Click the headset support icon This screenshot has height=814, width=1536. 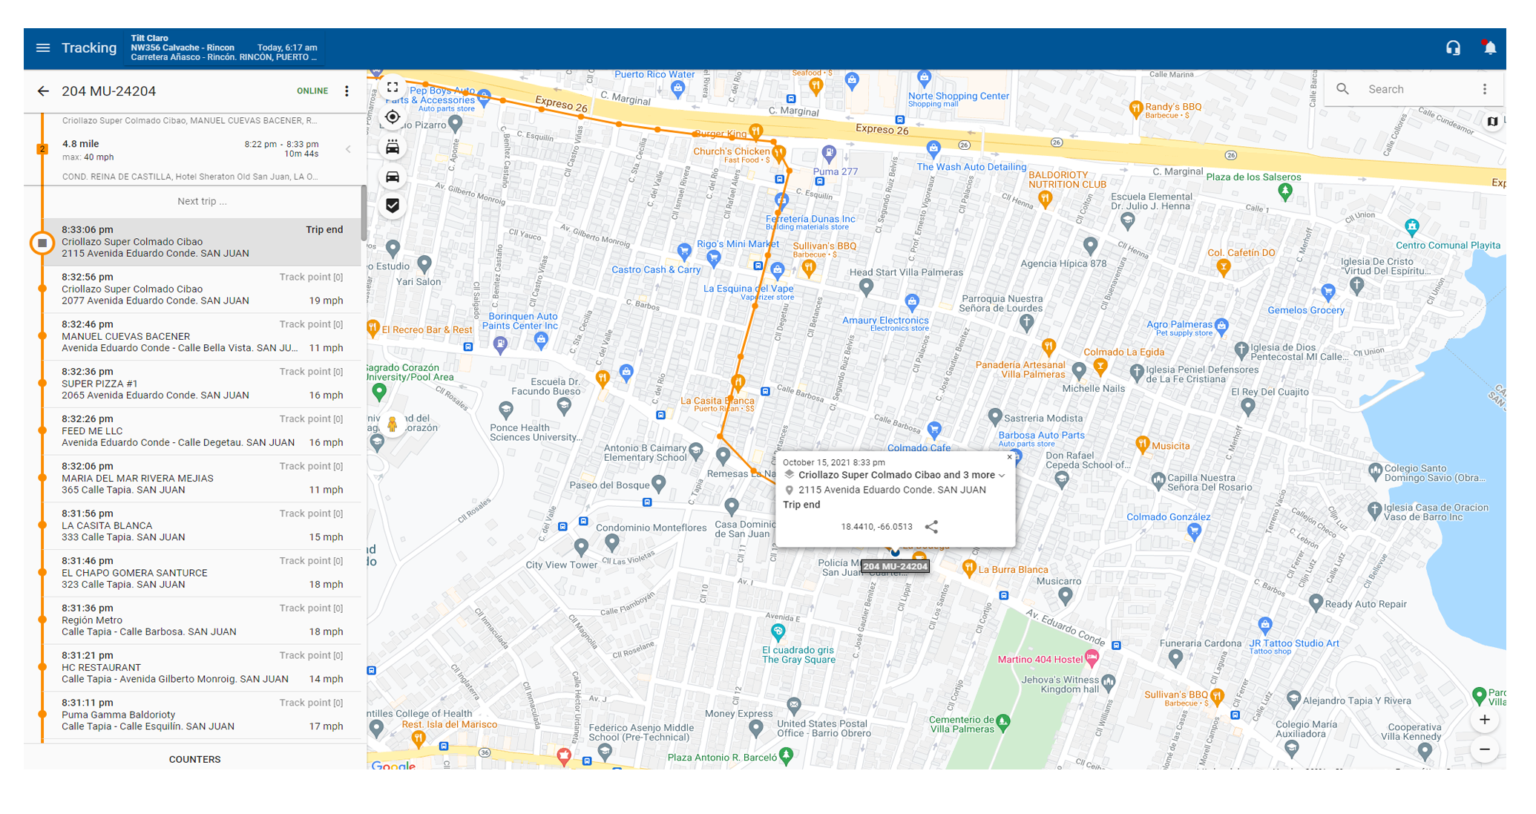click(1453, 48)
